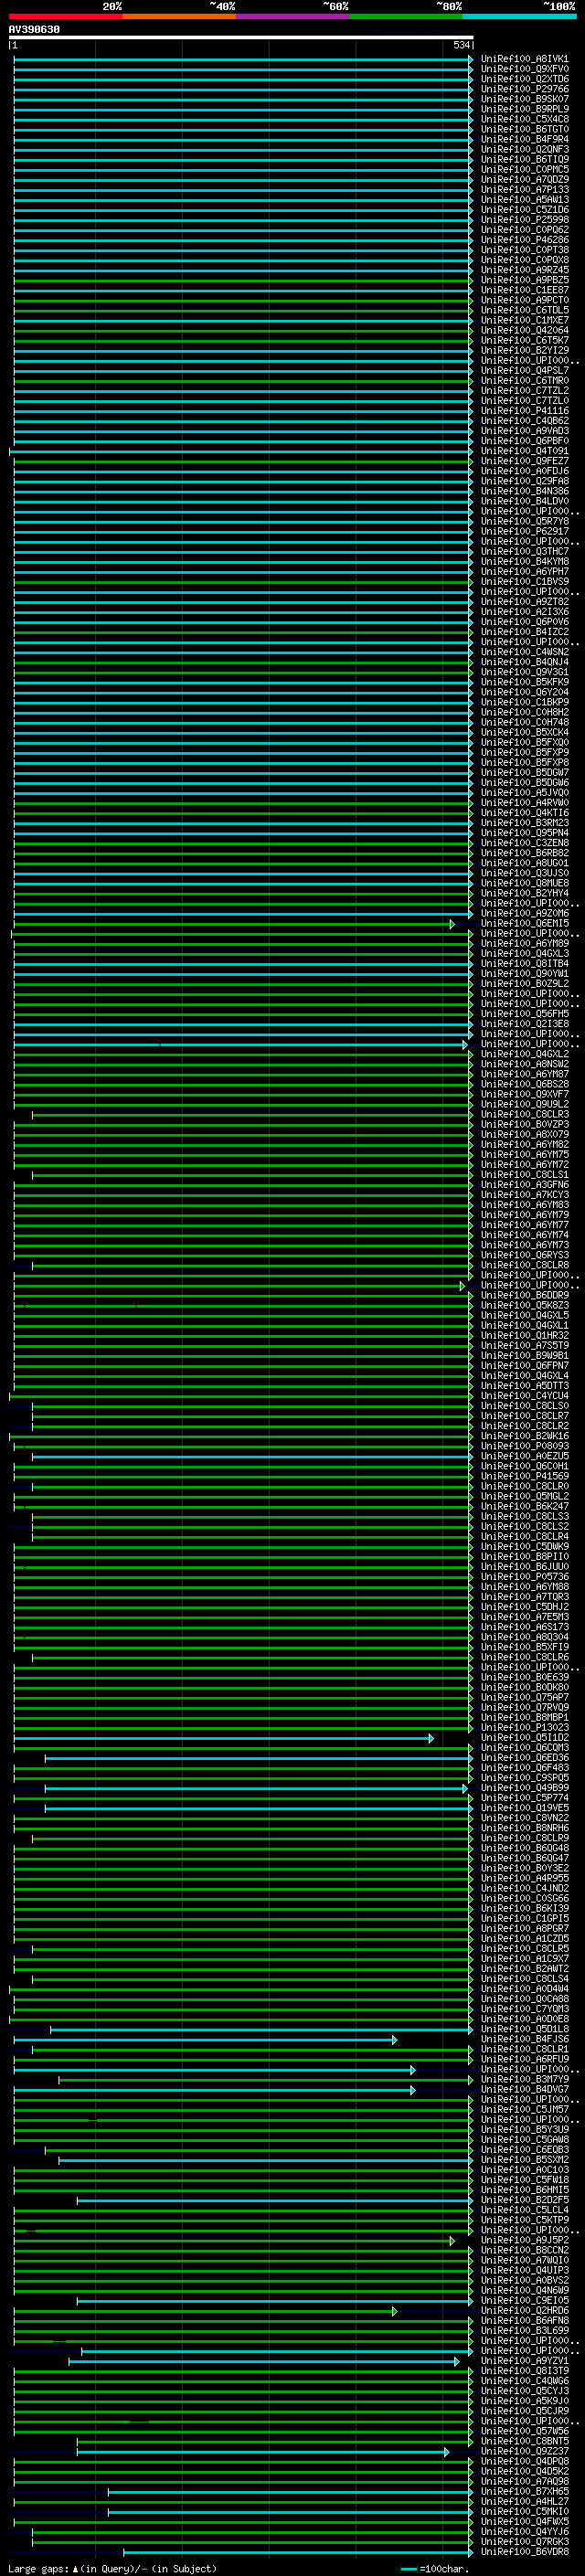Click the white query sequence bar
The height and width of the screenshot is (2576, 585).
[x=241, y=37]
